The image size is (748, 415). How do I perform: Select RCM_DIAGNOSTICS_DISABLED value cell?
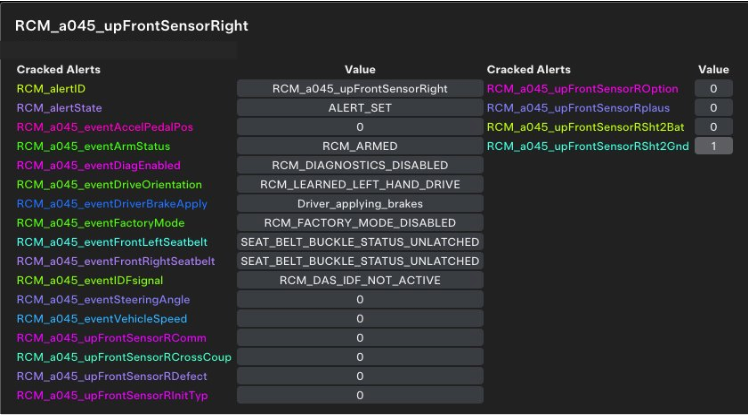pos(360,165)
